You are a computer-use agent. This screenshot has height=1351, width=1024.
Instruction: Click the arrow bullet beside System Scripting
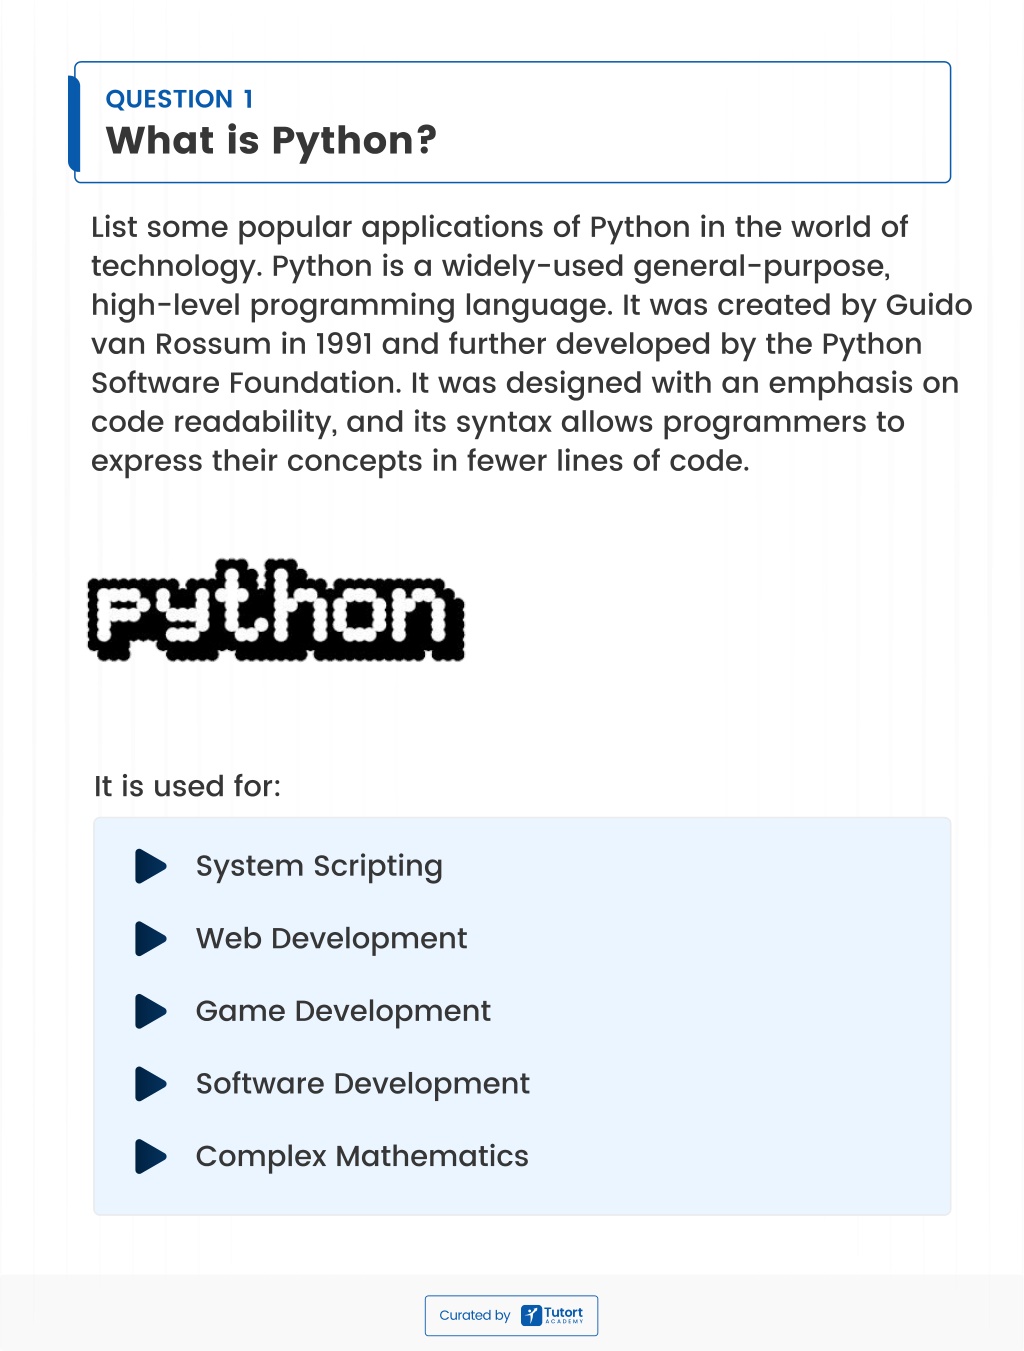(x=151, y=866)
